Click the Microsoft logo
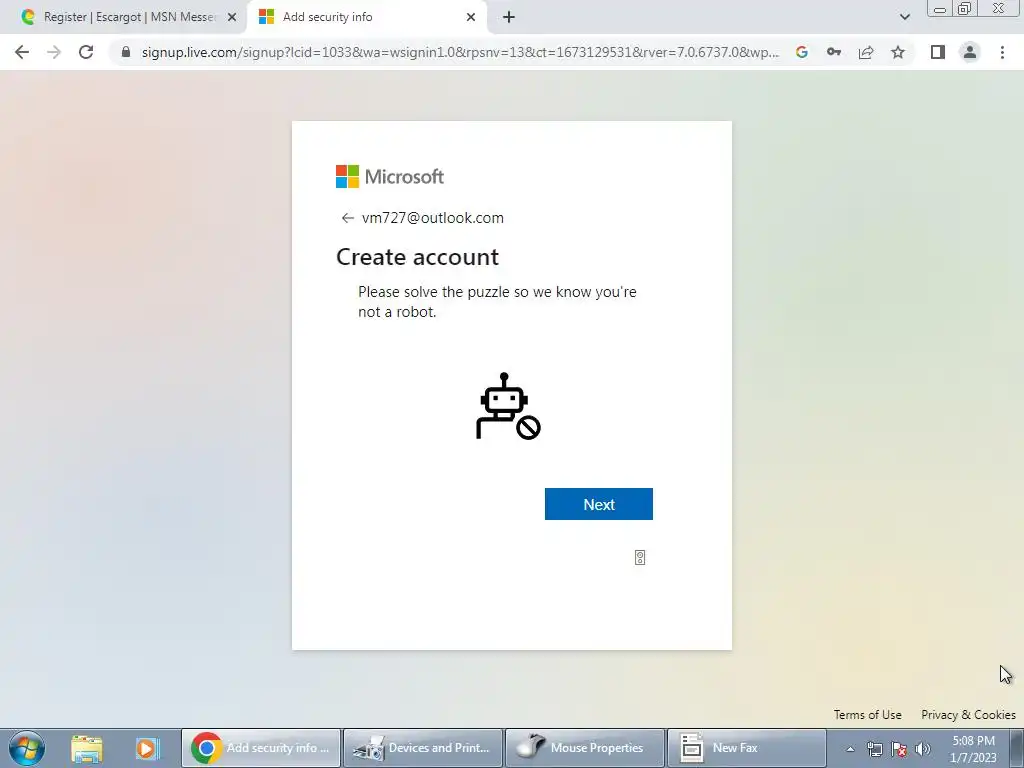 click(x=390, y=176)
